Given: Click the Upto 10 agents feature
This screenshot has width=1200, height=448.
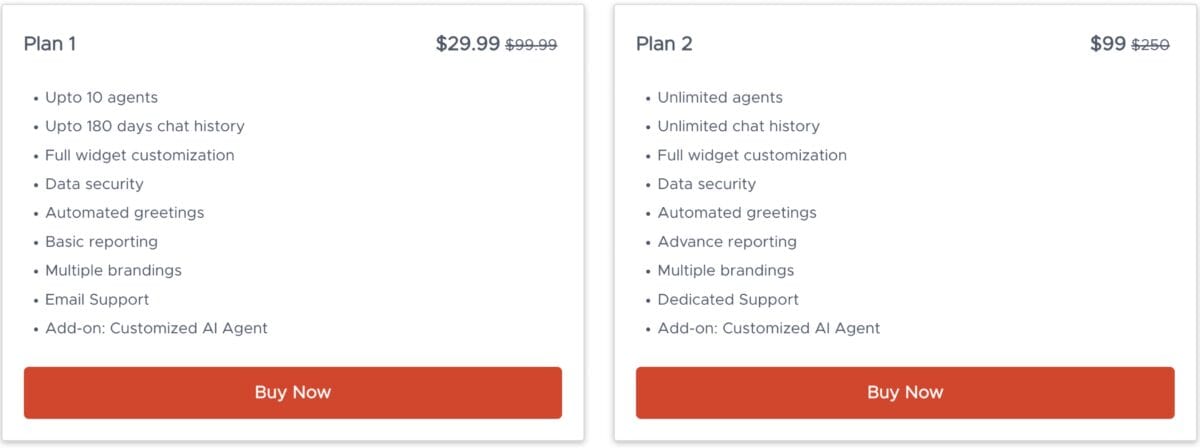Looking at the screenshot, I should pos(101,98).
